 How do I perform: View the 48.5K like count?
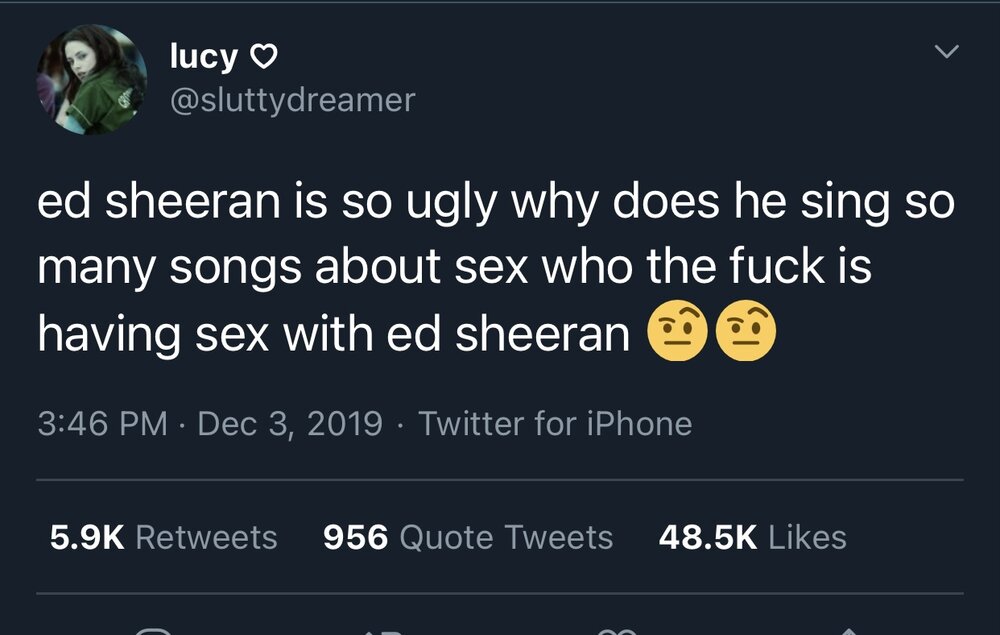(708, 537)
